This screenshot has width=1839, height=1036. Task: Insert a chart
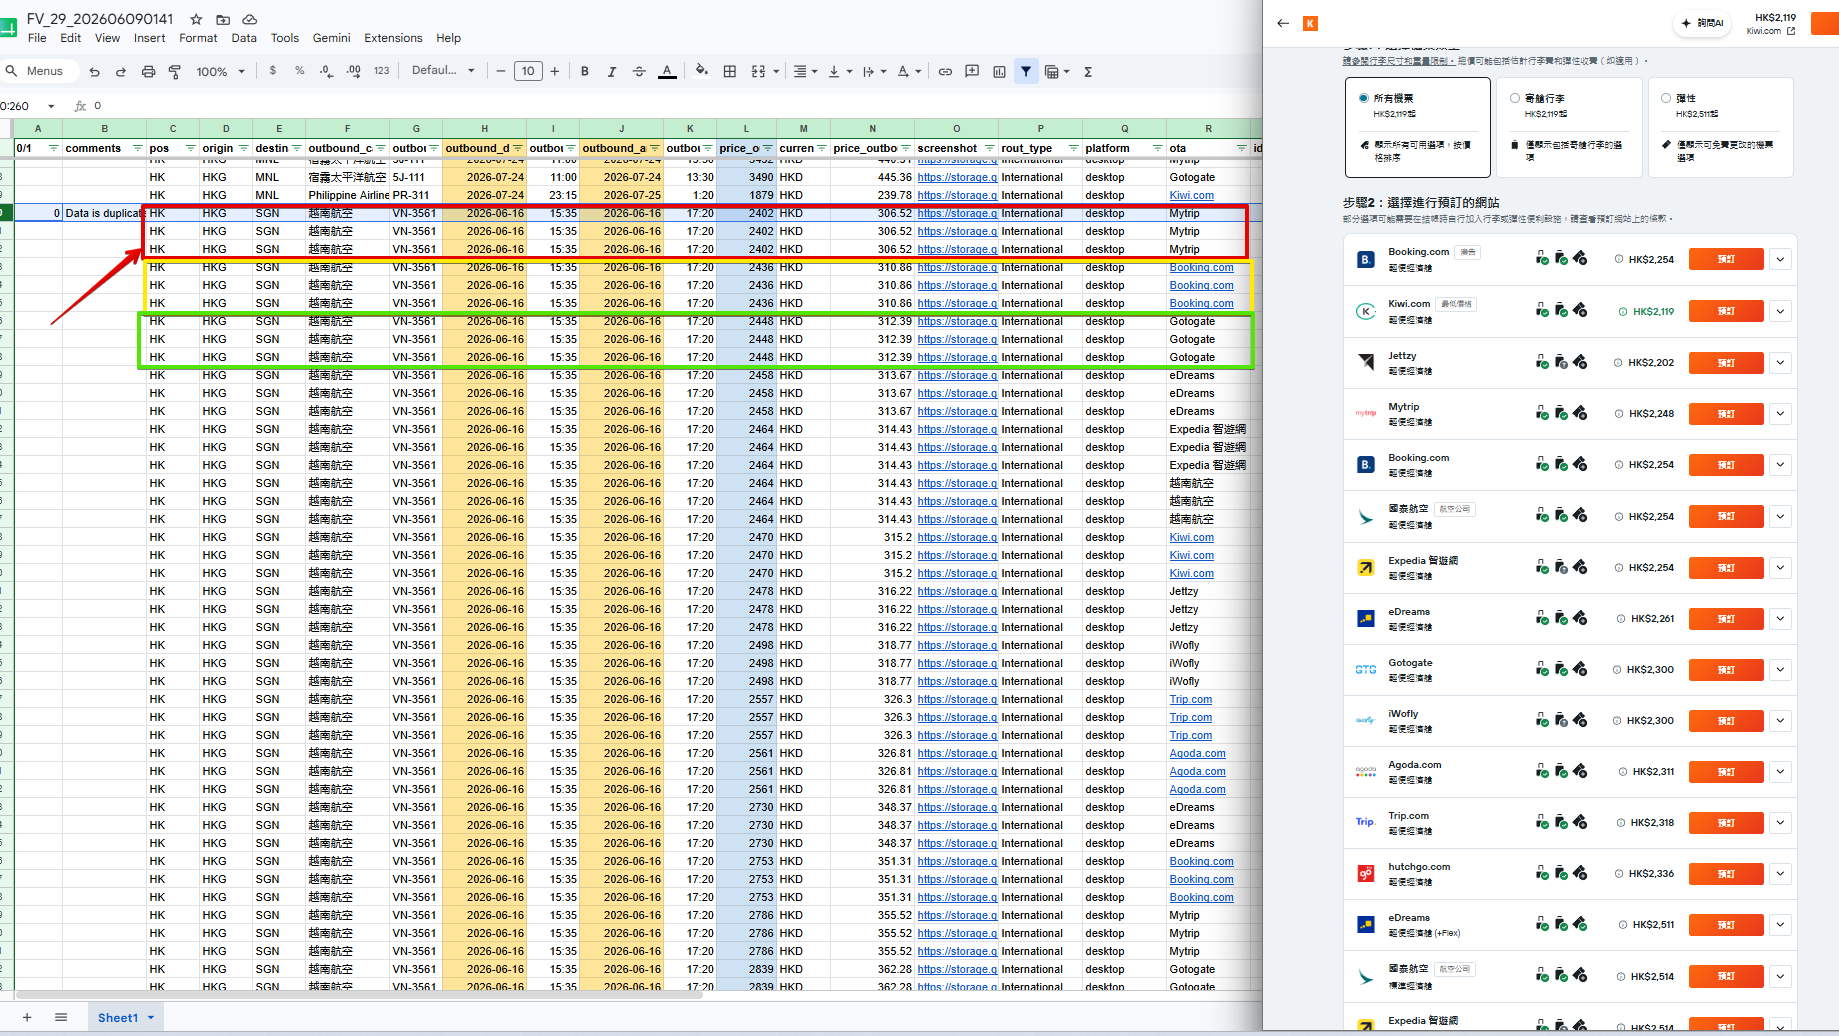pos(999,71)
